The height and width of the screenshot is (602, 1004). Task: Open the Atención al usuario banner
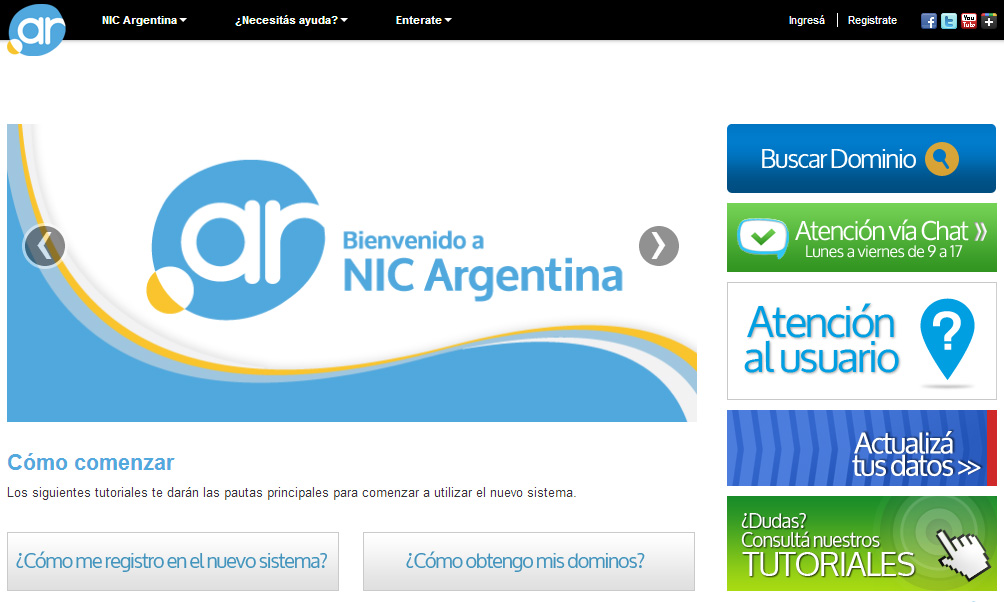tap(862, 341)
